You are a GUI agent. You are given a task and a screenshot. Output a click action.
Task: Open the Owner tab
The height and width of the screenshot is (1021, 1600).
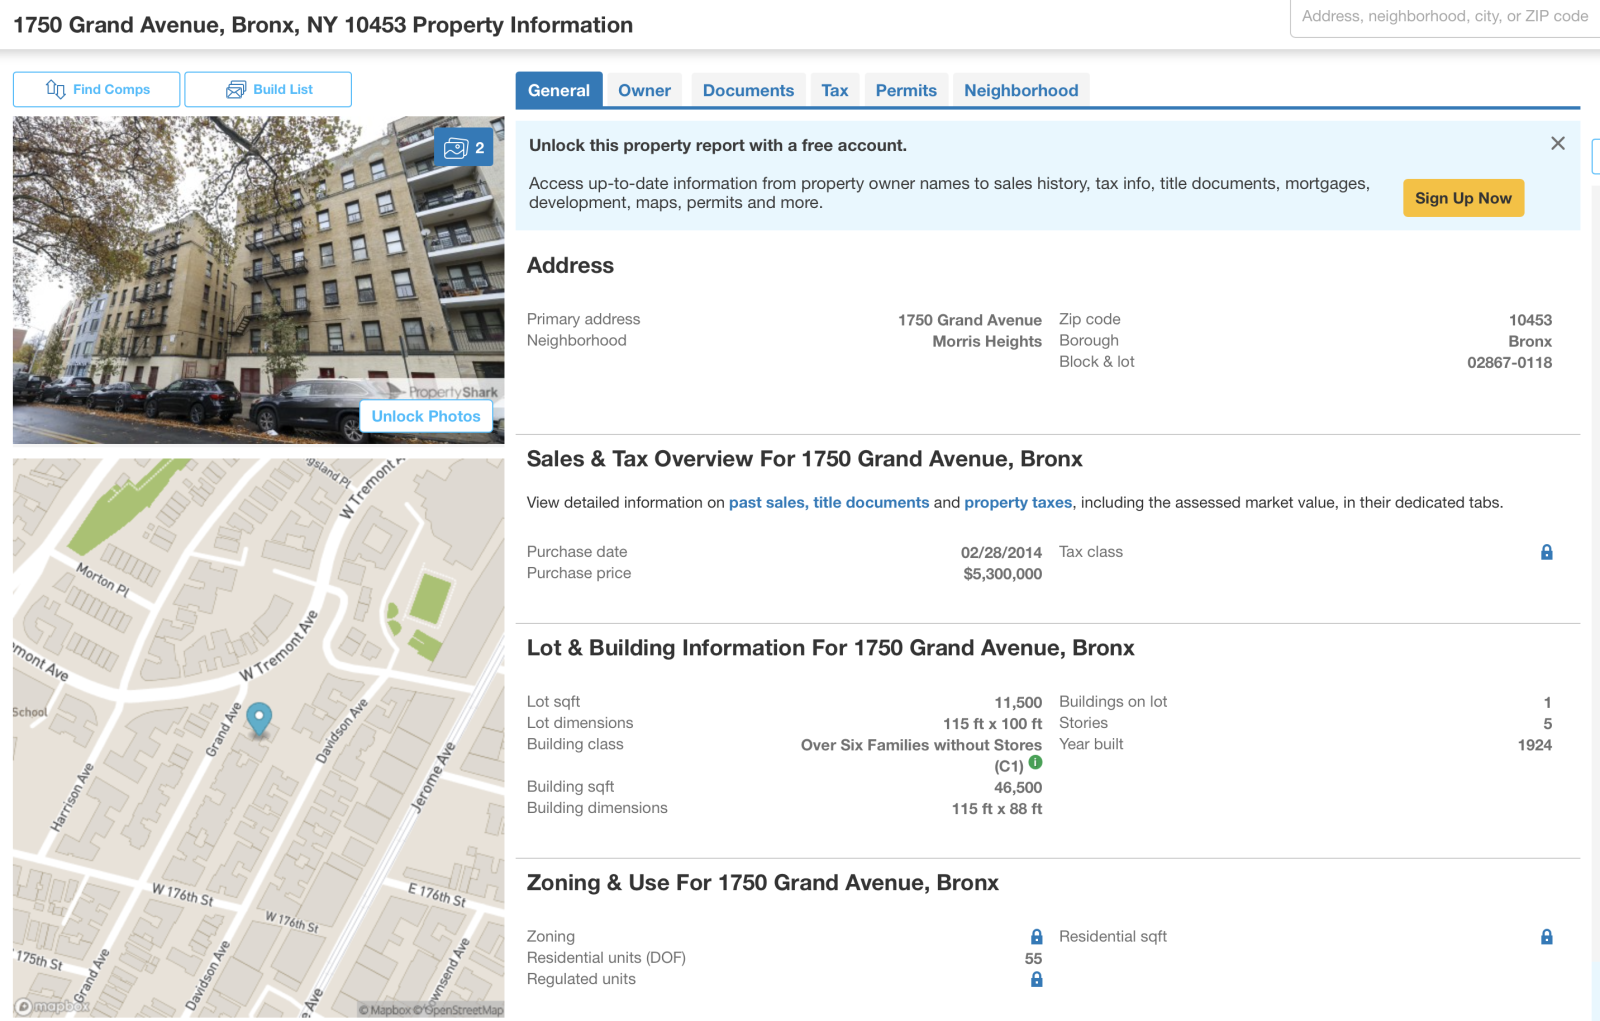point(644,91)
